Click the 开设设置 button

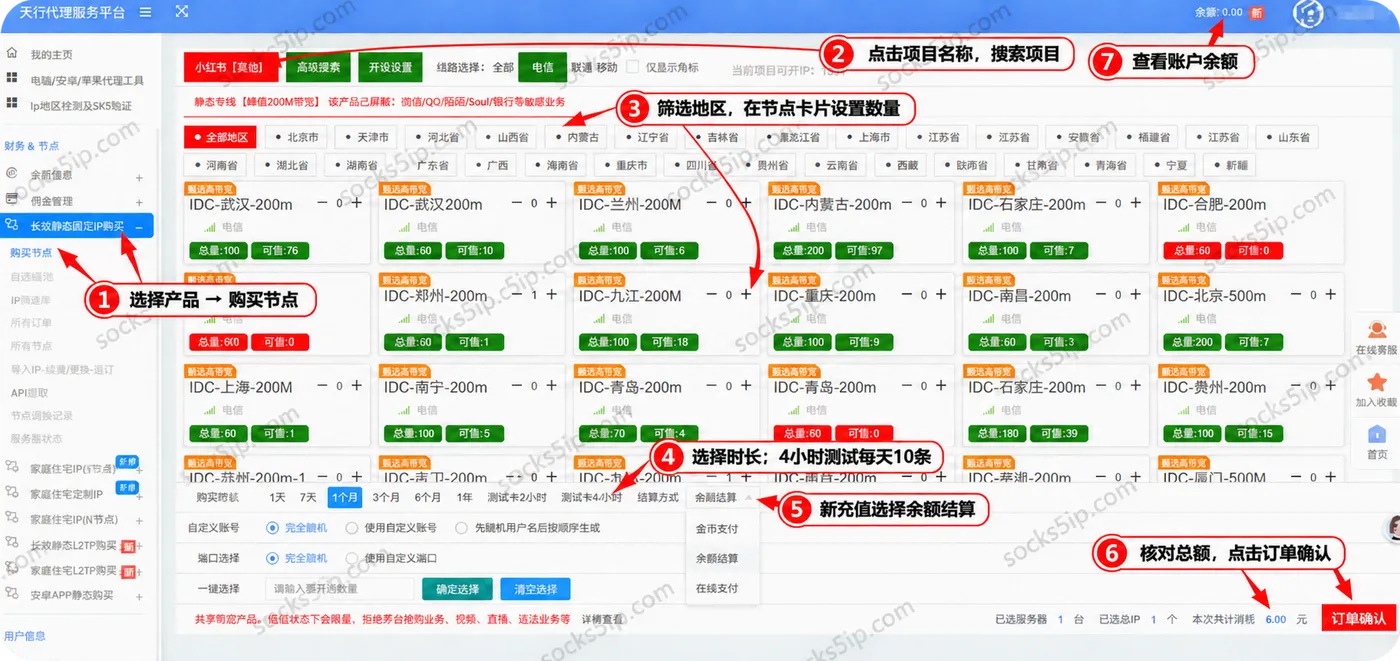(x=390, y=67)
